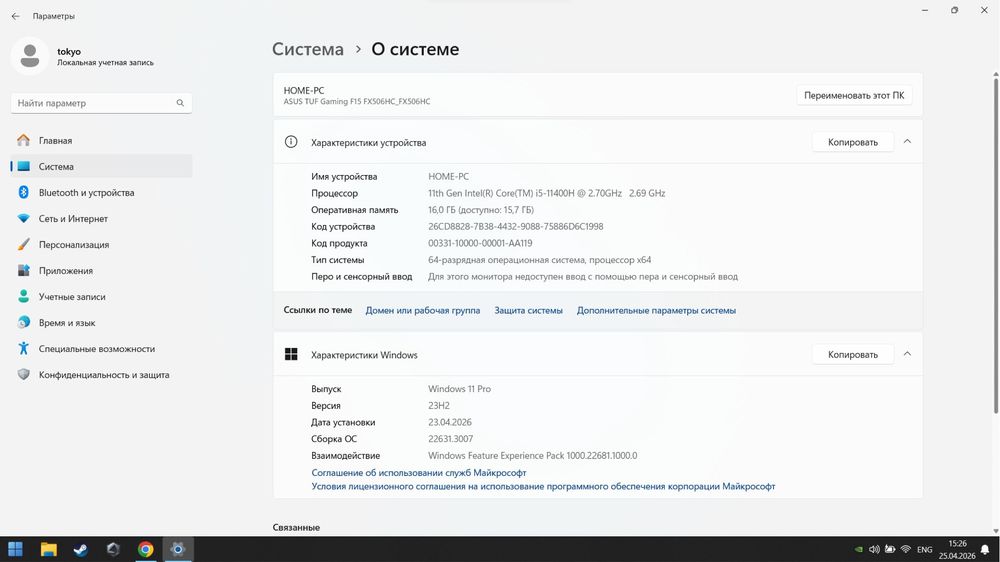Open Специальные возможности section
This screenshot has width=1000, height=562.
point(101,349)
